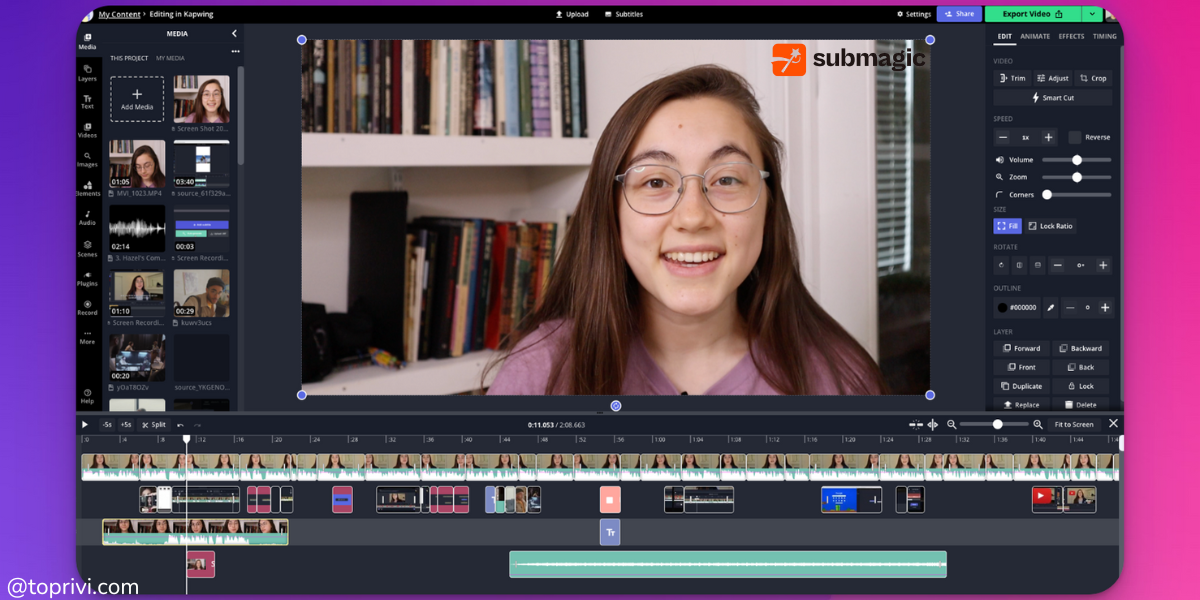Open the Layers sidebar panel
The width and height of the screenshot is (1200, 600).
tap(87, 73)
